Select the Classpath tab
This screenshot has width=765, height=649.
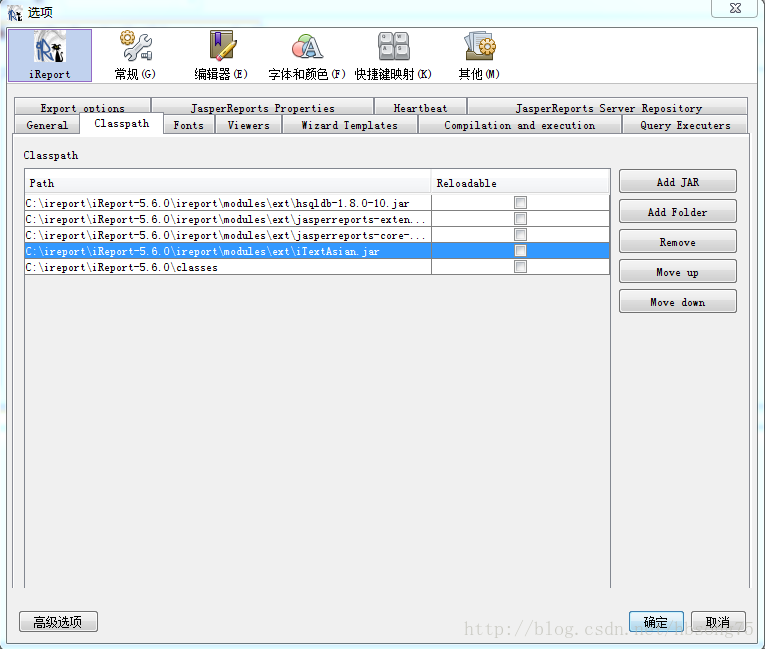click(x=121, y=123)
